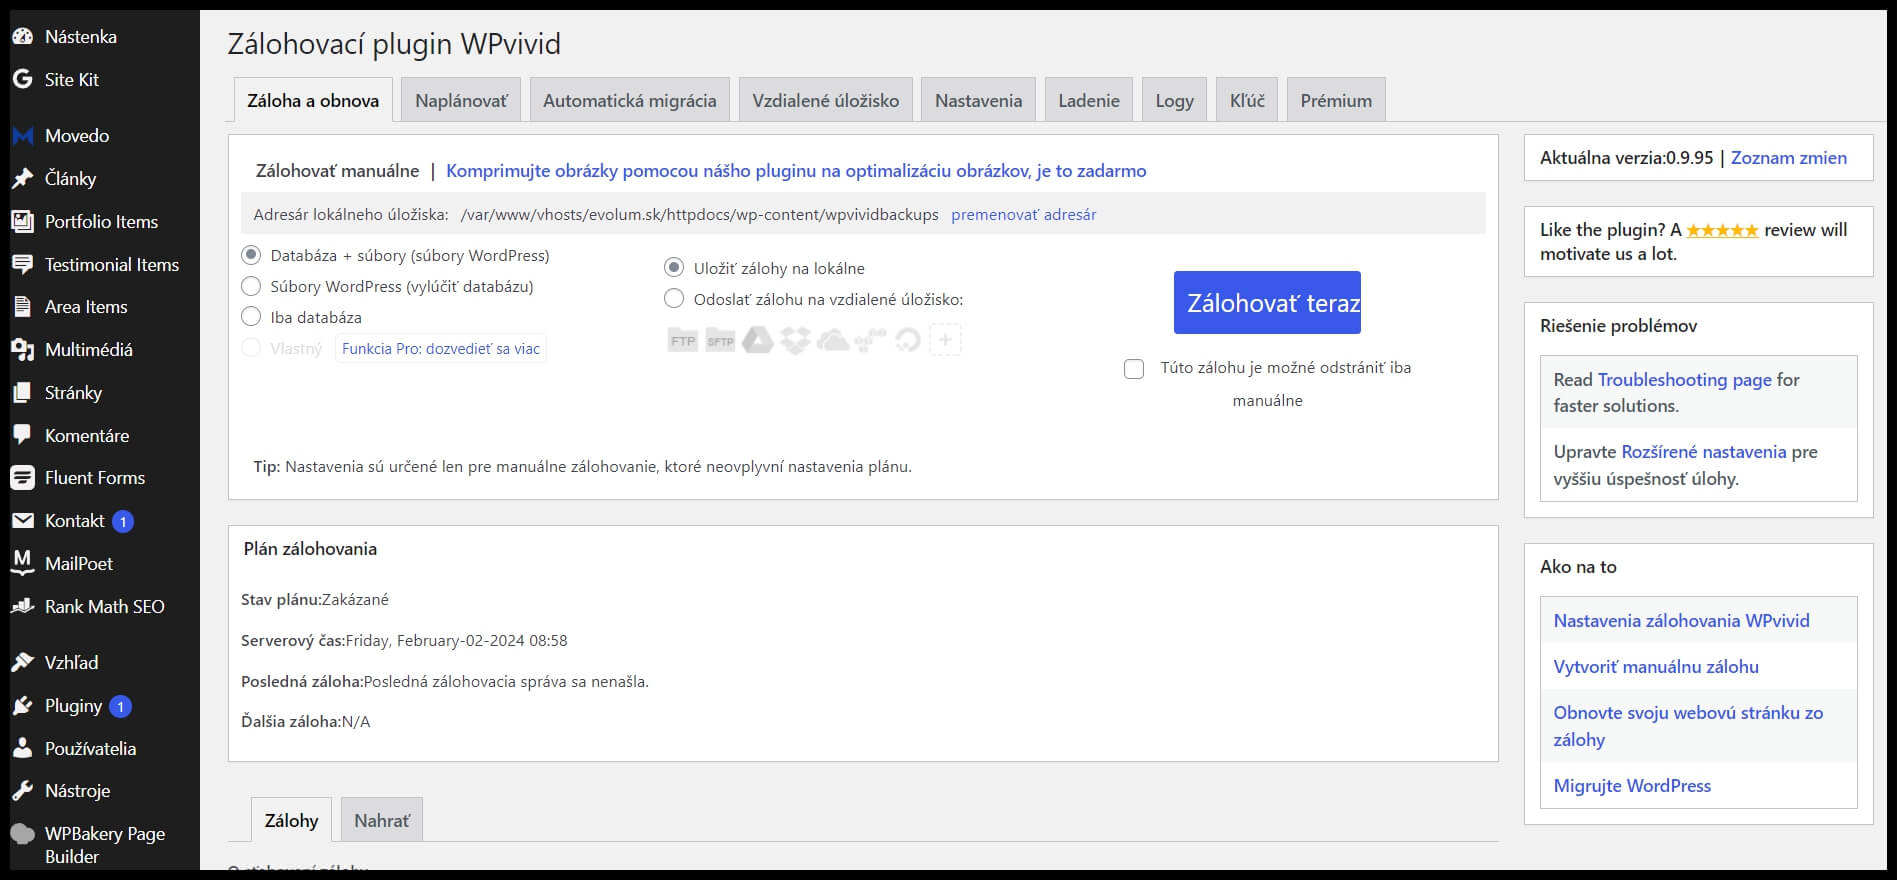Open "Obnovte svoju webovú stránku zo zálohy" link
The height and width of the screenshot is (880, 1897).
pyautogui.click(x=1688, y=726)
